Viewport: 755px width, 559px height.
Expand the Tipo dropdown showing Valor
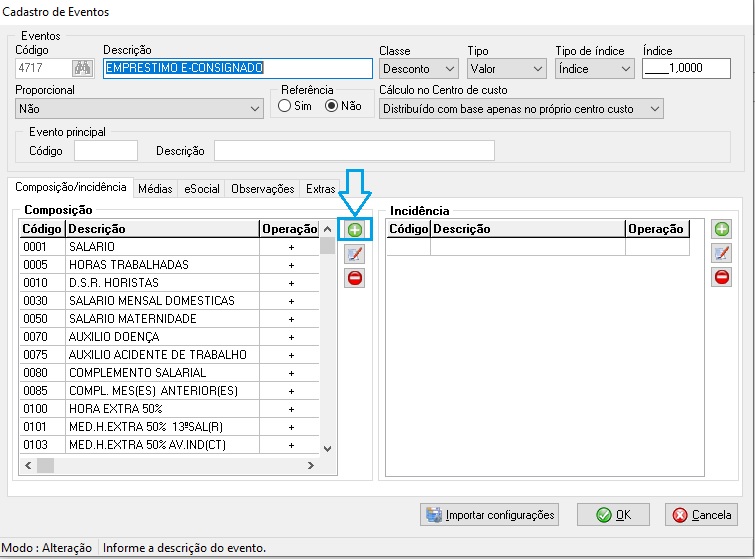(x=505, y=69)
